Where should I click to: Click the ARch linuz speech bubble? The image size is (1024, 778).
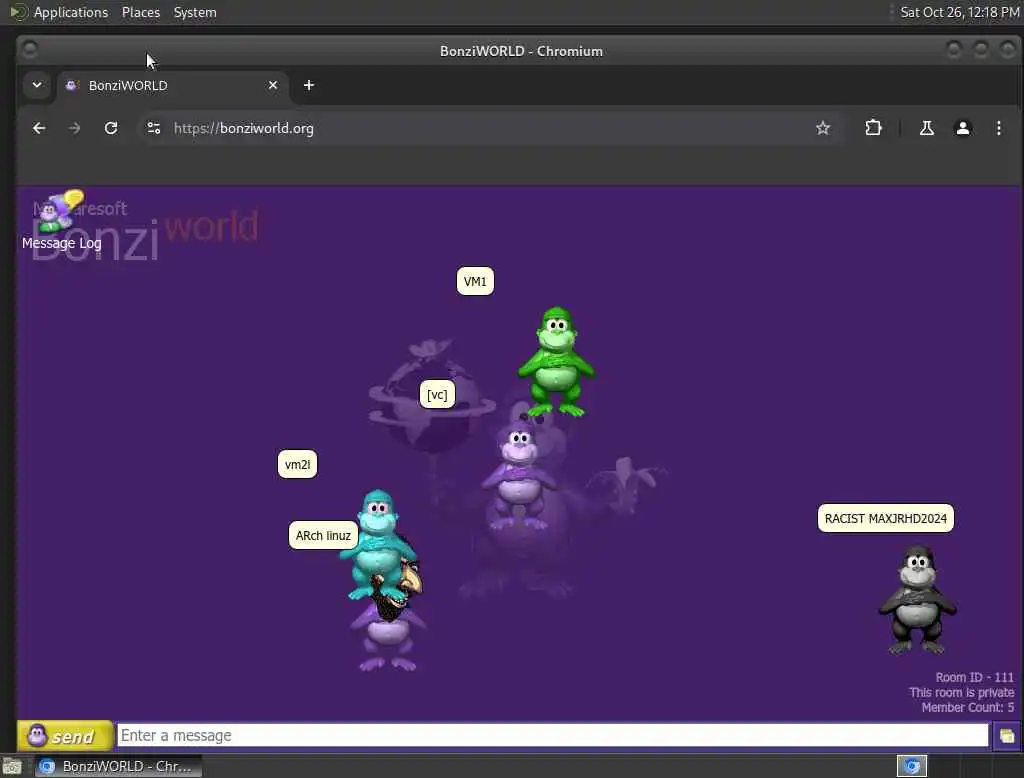(x=323, y=536)
